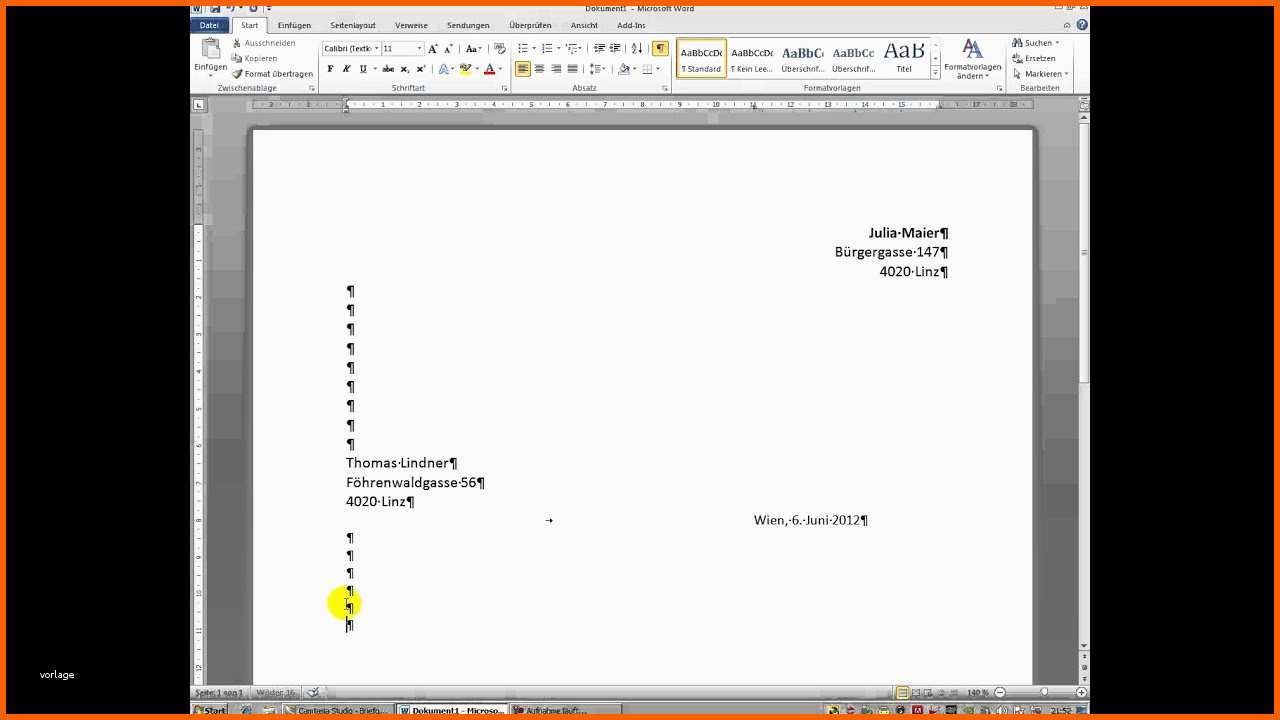
Task: Open the font size dropdown
Action: [419, 48]
